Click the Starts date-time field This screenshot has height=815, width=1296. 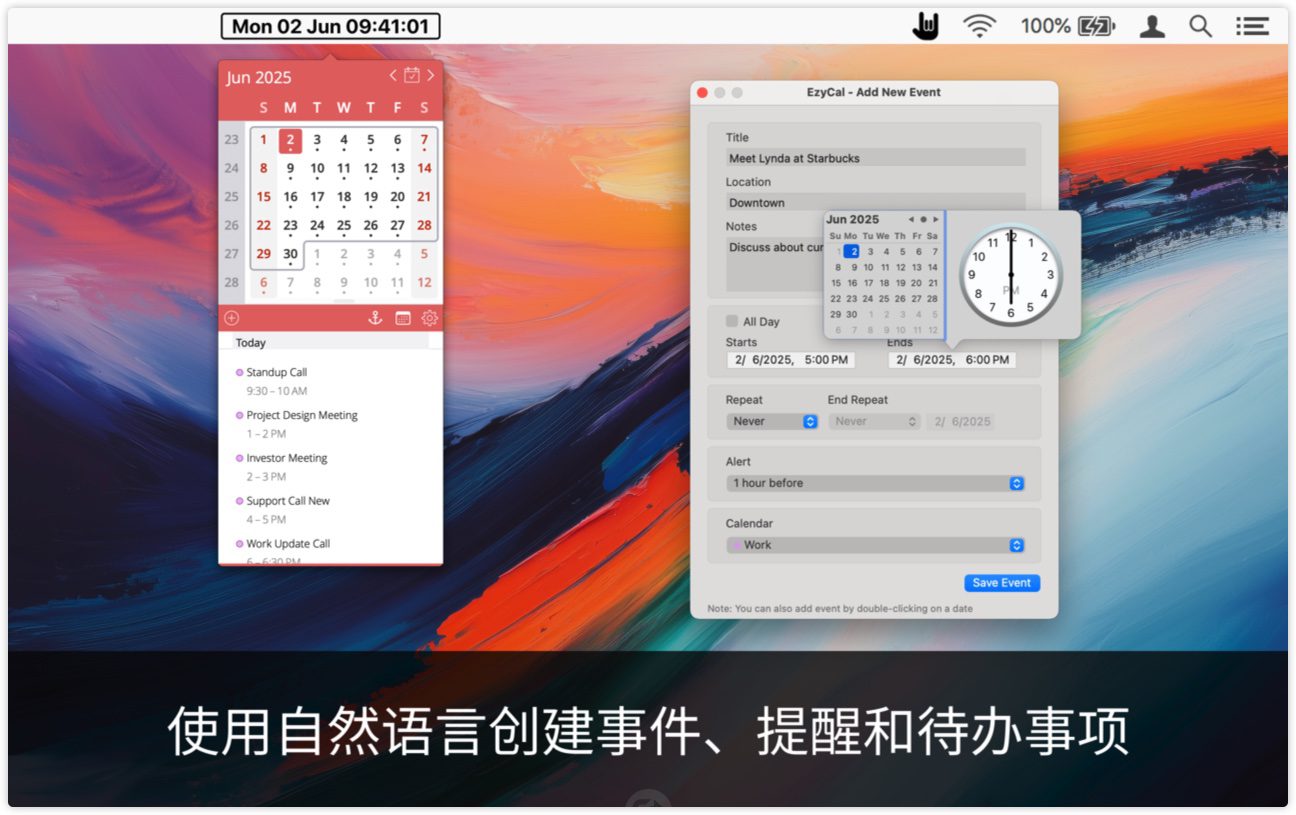pos(790,360)
